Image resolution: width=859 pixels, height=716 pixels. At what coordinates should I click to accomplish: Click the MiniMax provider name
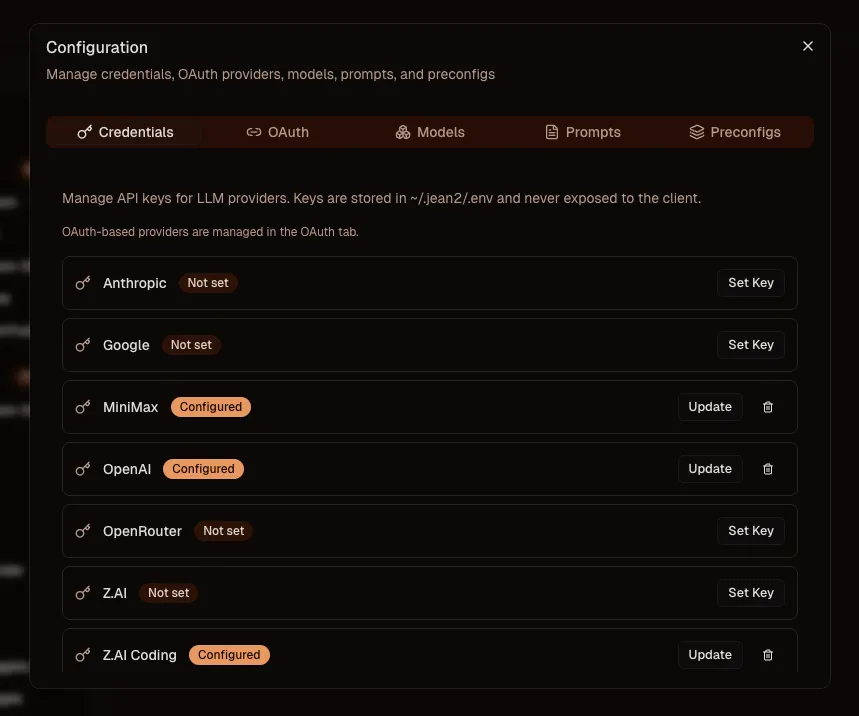(x=130, y=407)
